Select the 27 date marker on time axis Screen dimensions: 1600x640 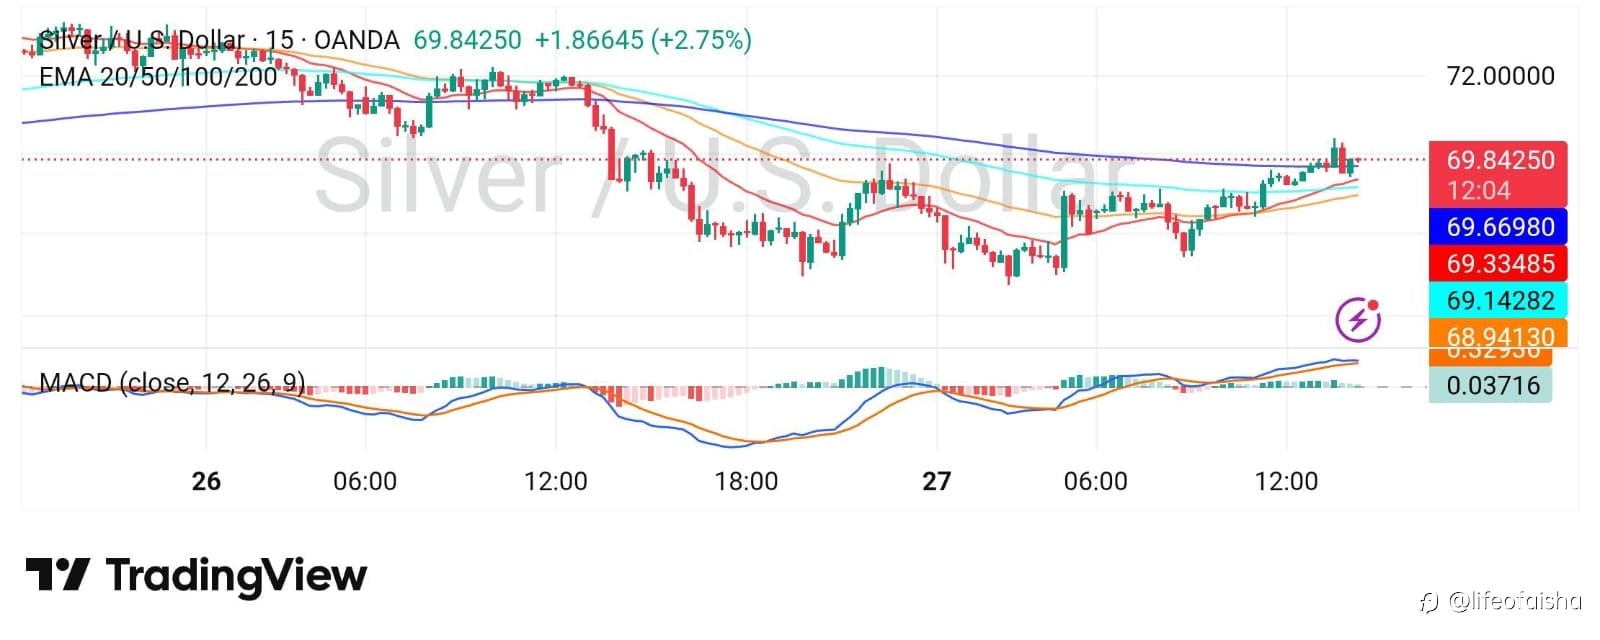click(x=936, y=481)
